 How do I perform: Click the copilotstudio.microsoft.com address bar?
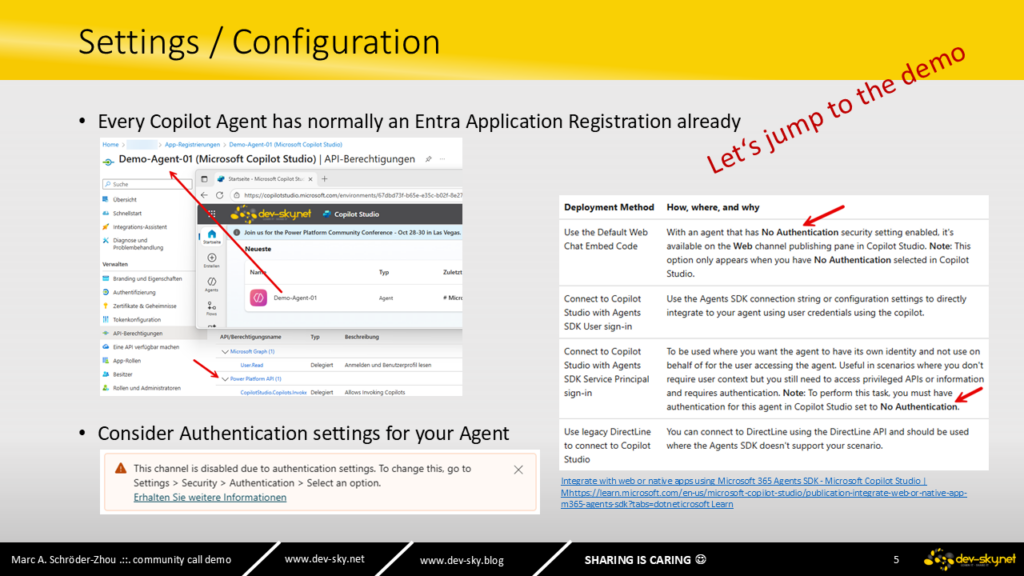point(348,195)
